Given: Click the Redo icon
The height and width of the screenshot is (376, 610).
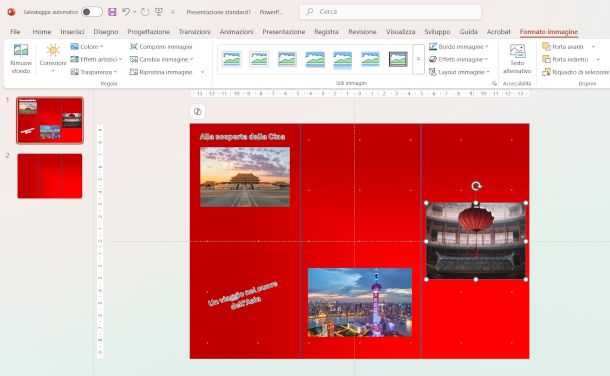Looking at the screenshot, I should [x=145, y=12].
